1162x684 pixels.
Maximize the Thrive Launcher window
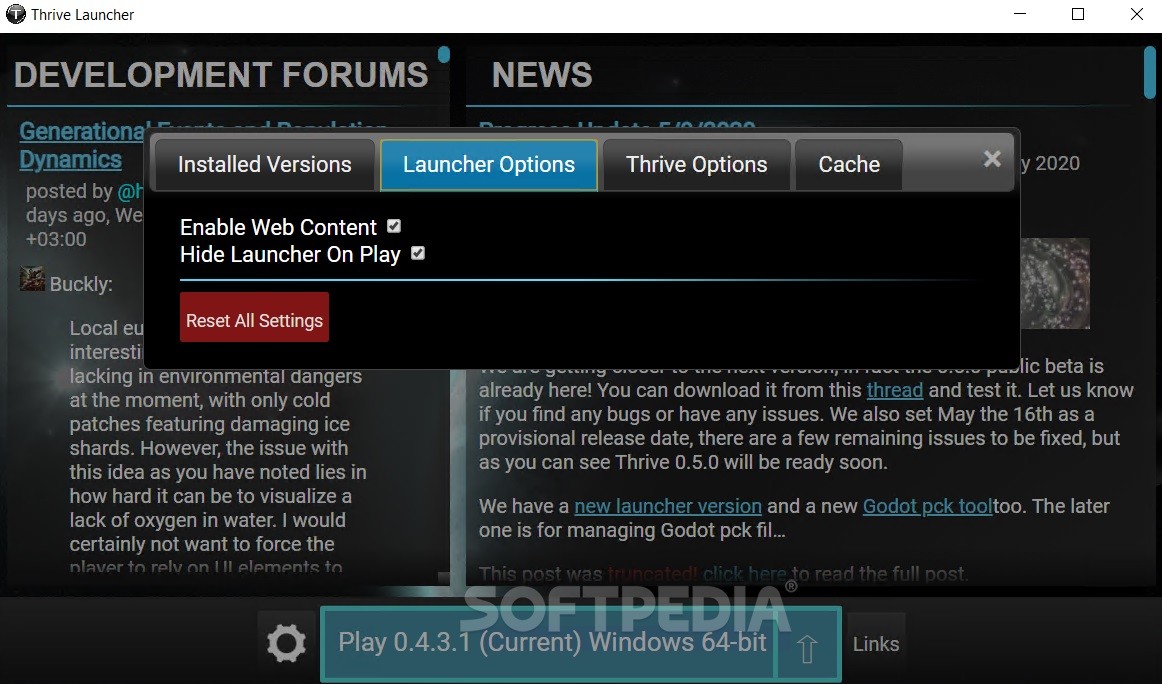click(x=1078, y=15)
